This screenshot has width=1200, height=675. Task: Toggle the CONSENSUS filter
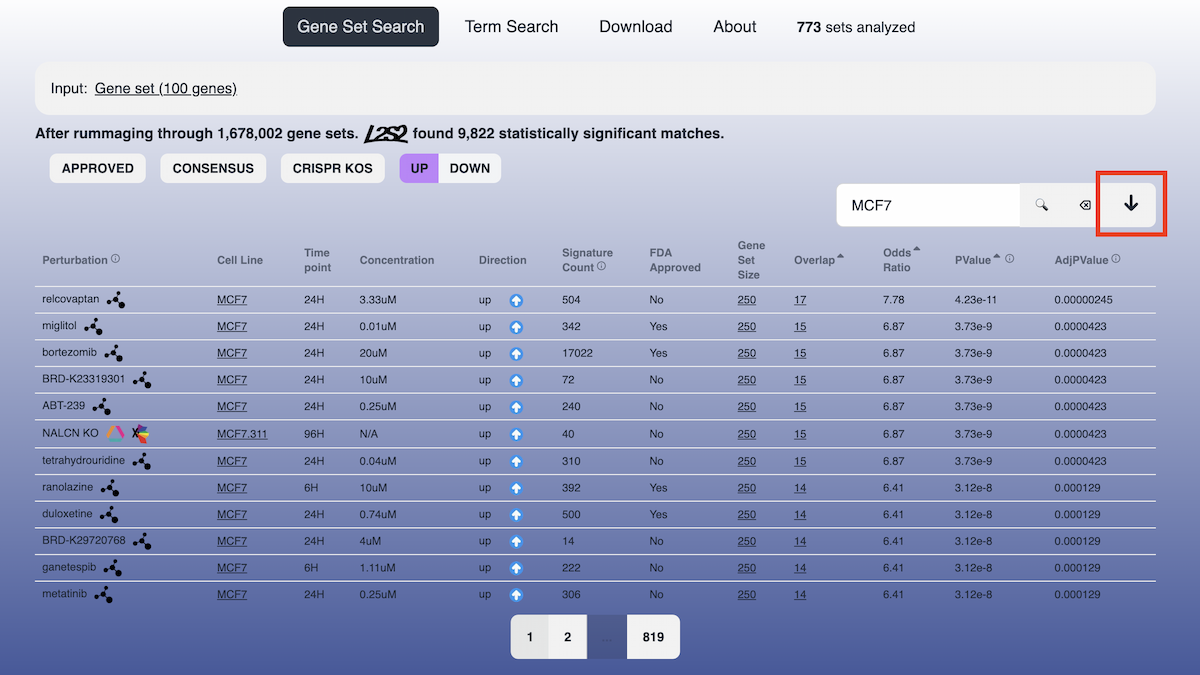213,168
